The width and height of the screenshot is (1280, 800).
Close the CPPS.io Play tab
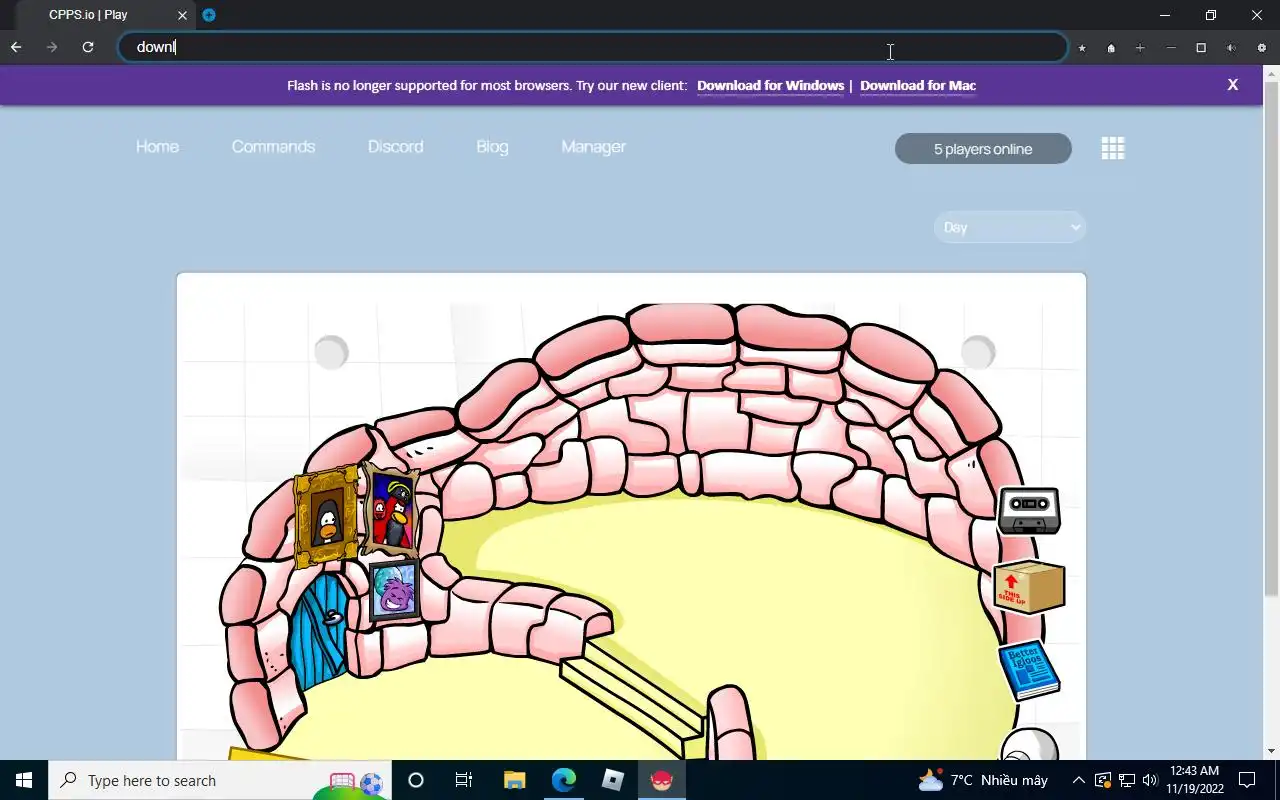[182, 15]
